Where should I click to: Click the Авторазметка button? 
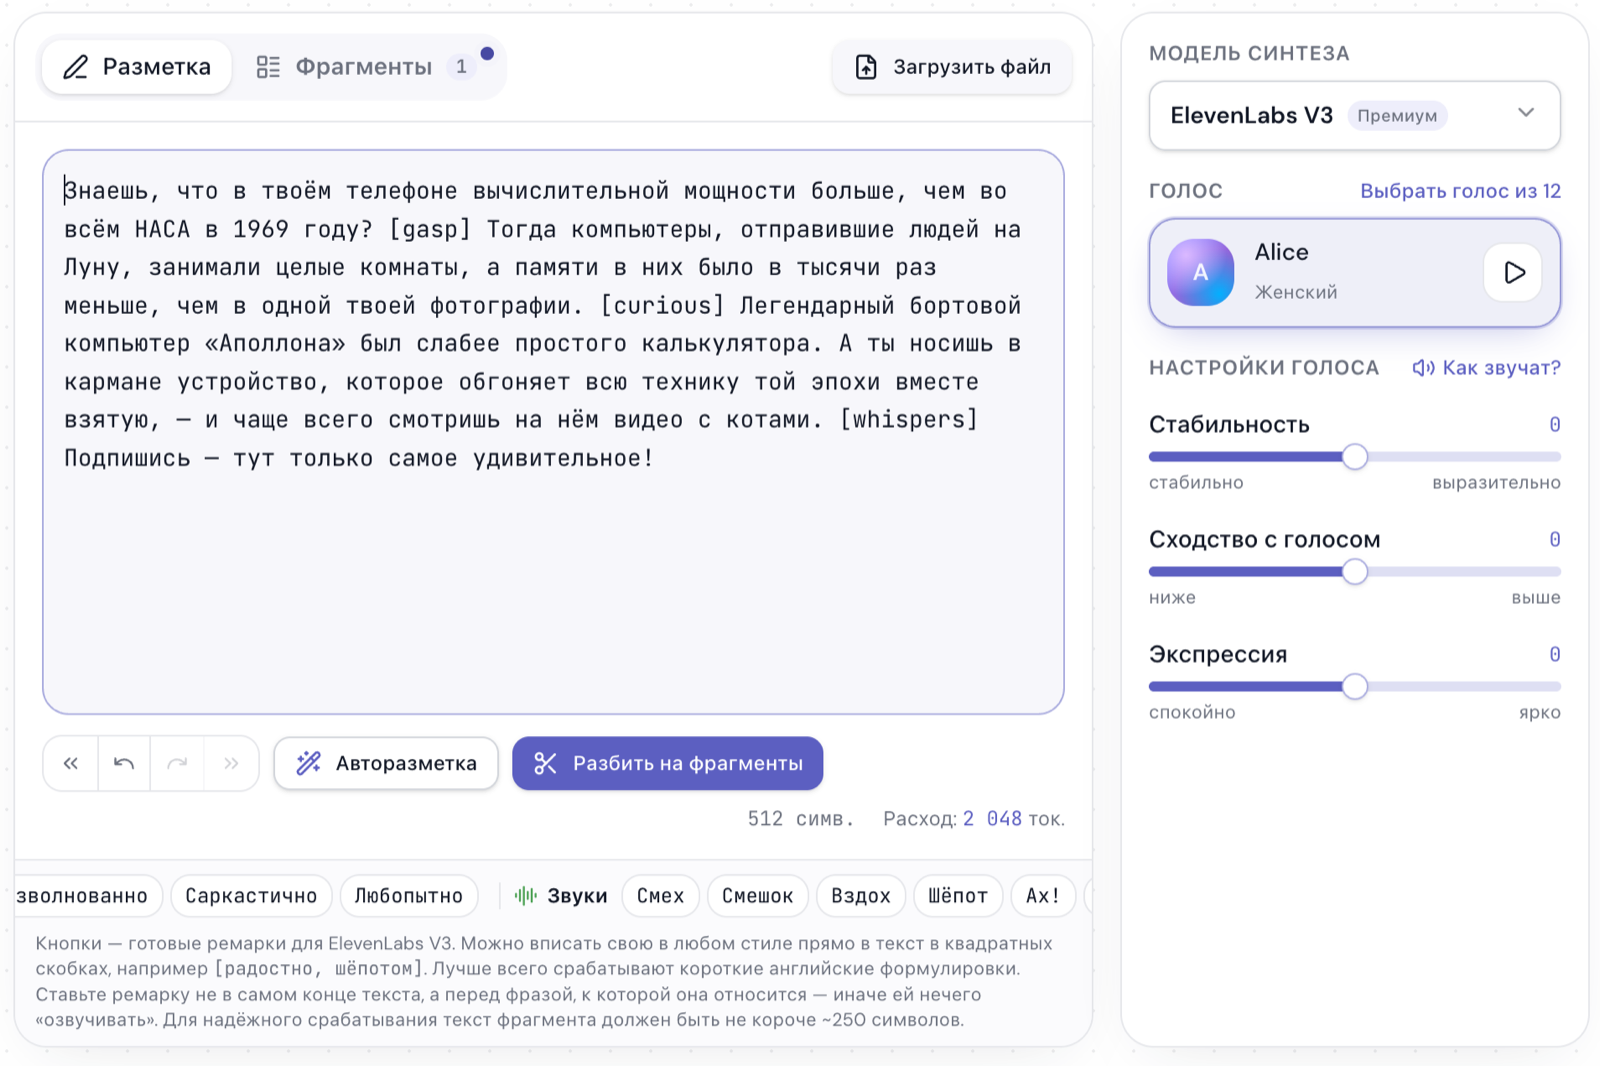(x=386, y=764)
